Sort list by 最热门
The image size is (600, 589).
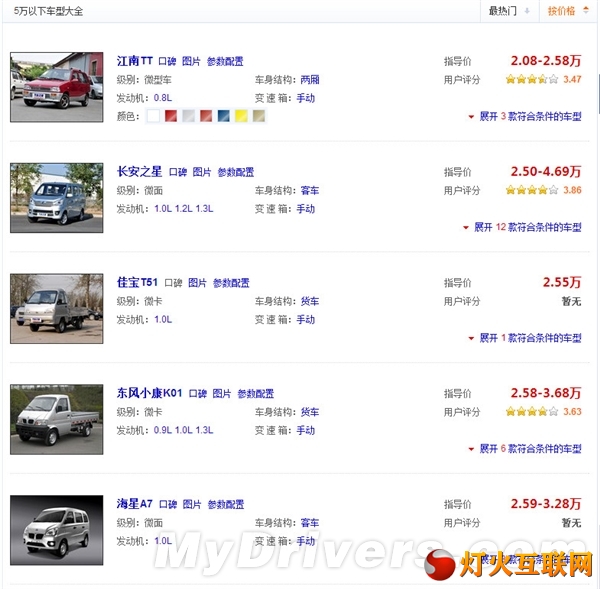(509, 11)
